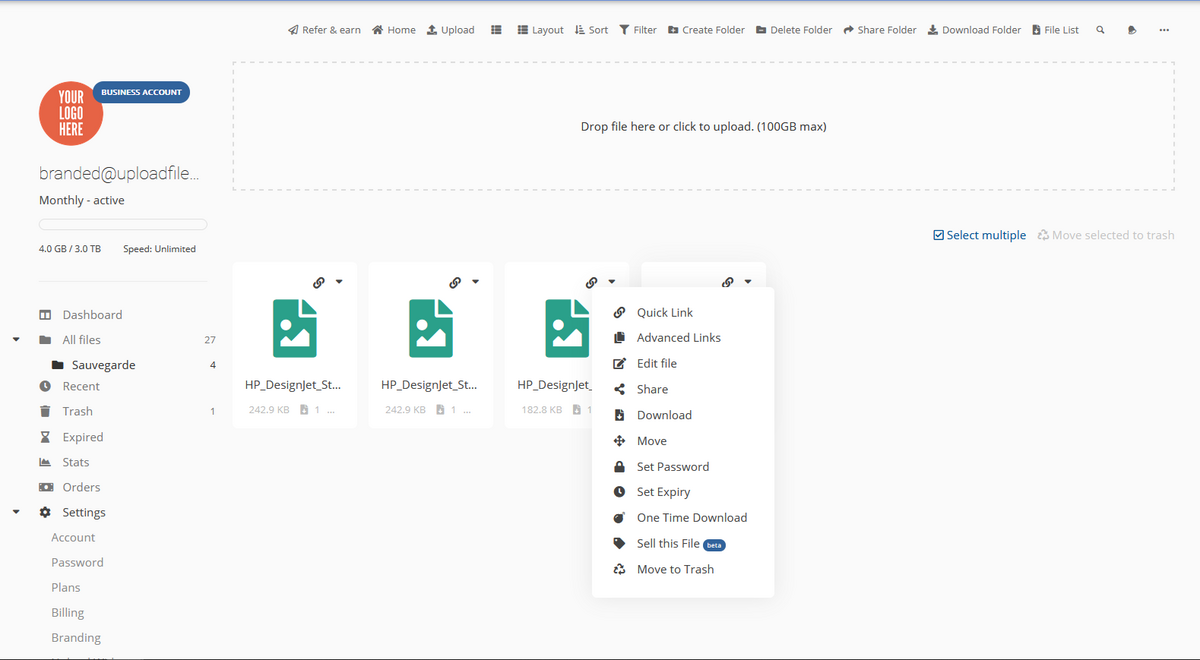Open Refer & earn in the top toolbar

[324, 30]
